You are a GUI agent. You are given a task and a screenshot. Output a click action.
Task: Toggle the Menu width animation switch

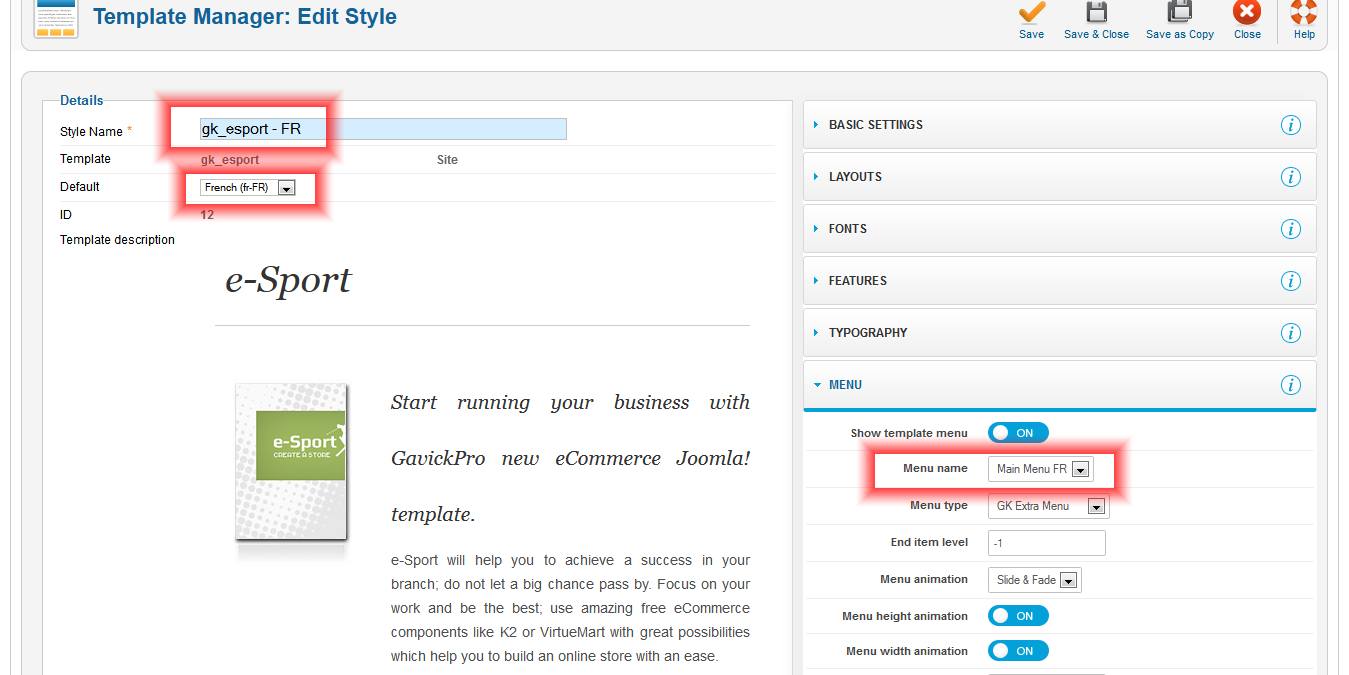coord(1018,651)
